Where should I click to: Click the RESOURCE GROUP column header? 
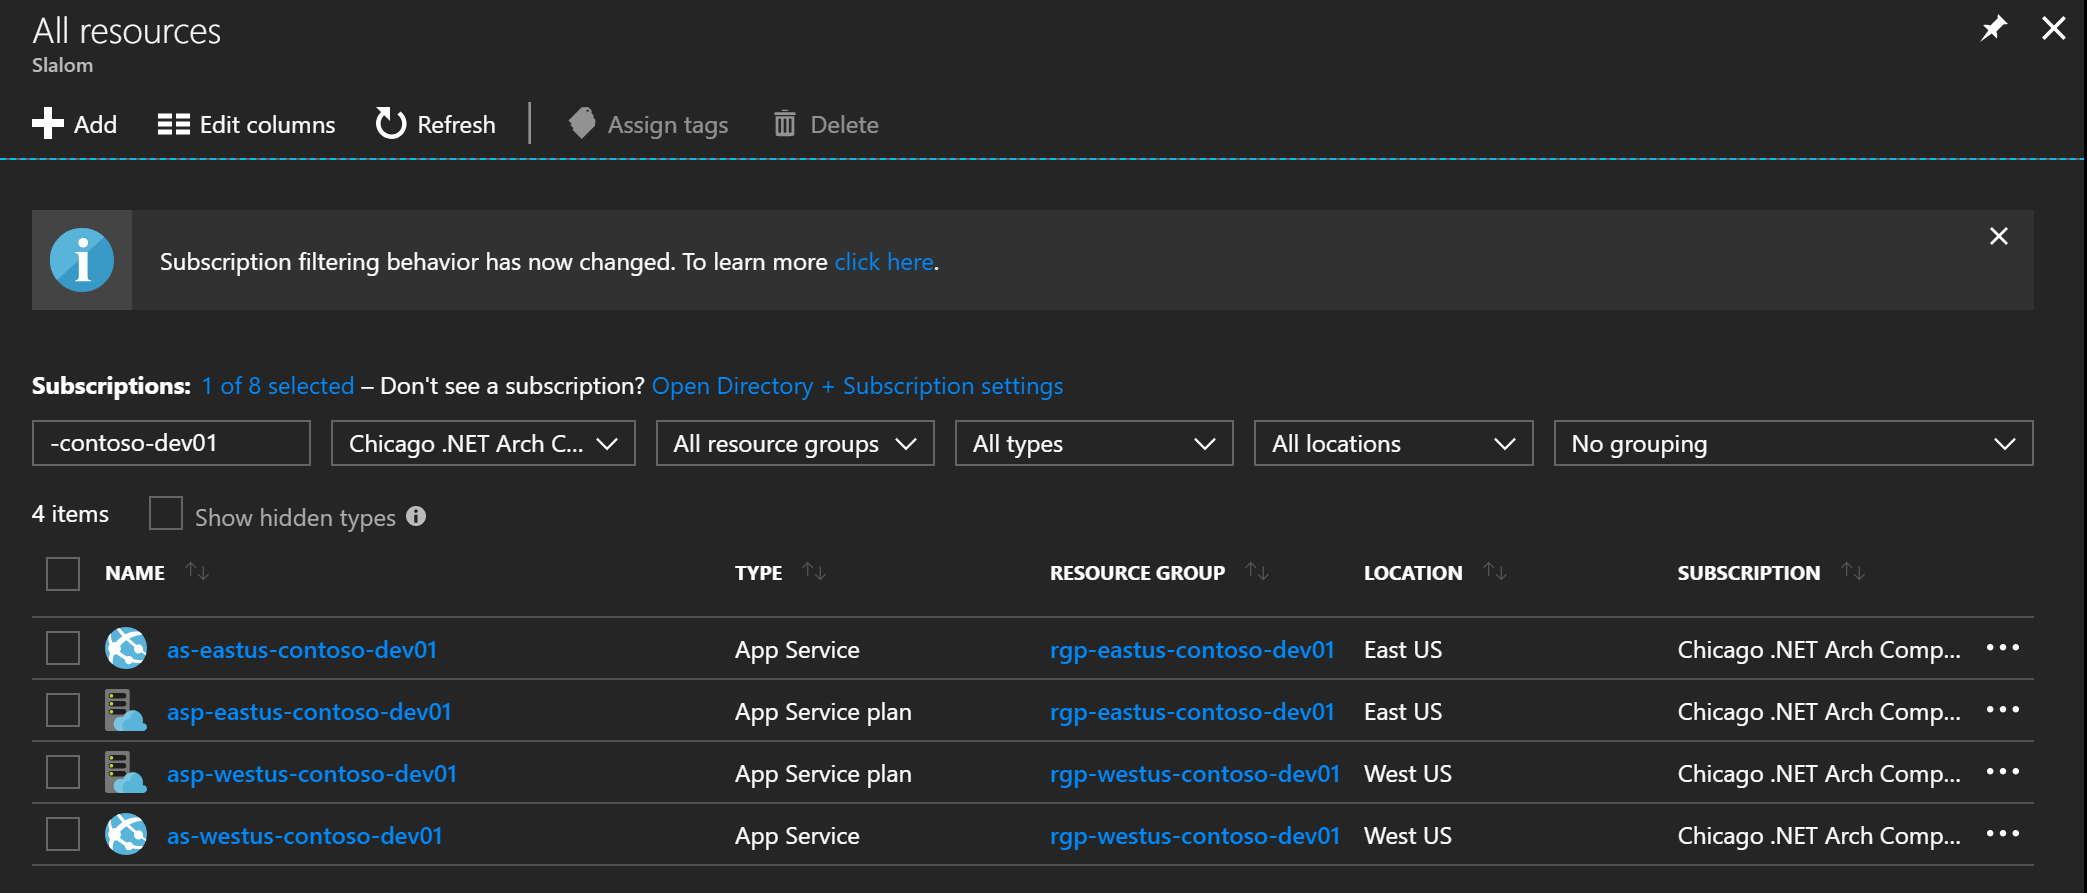point(1137,573)
